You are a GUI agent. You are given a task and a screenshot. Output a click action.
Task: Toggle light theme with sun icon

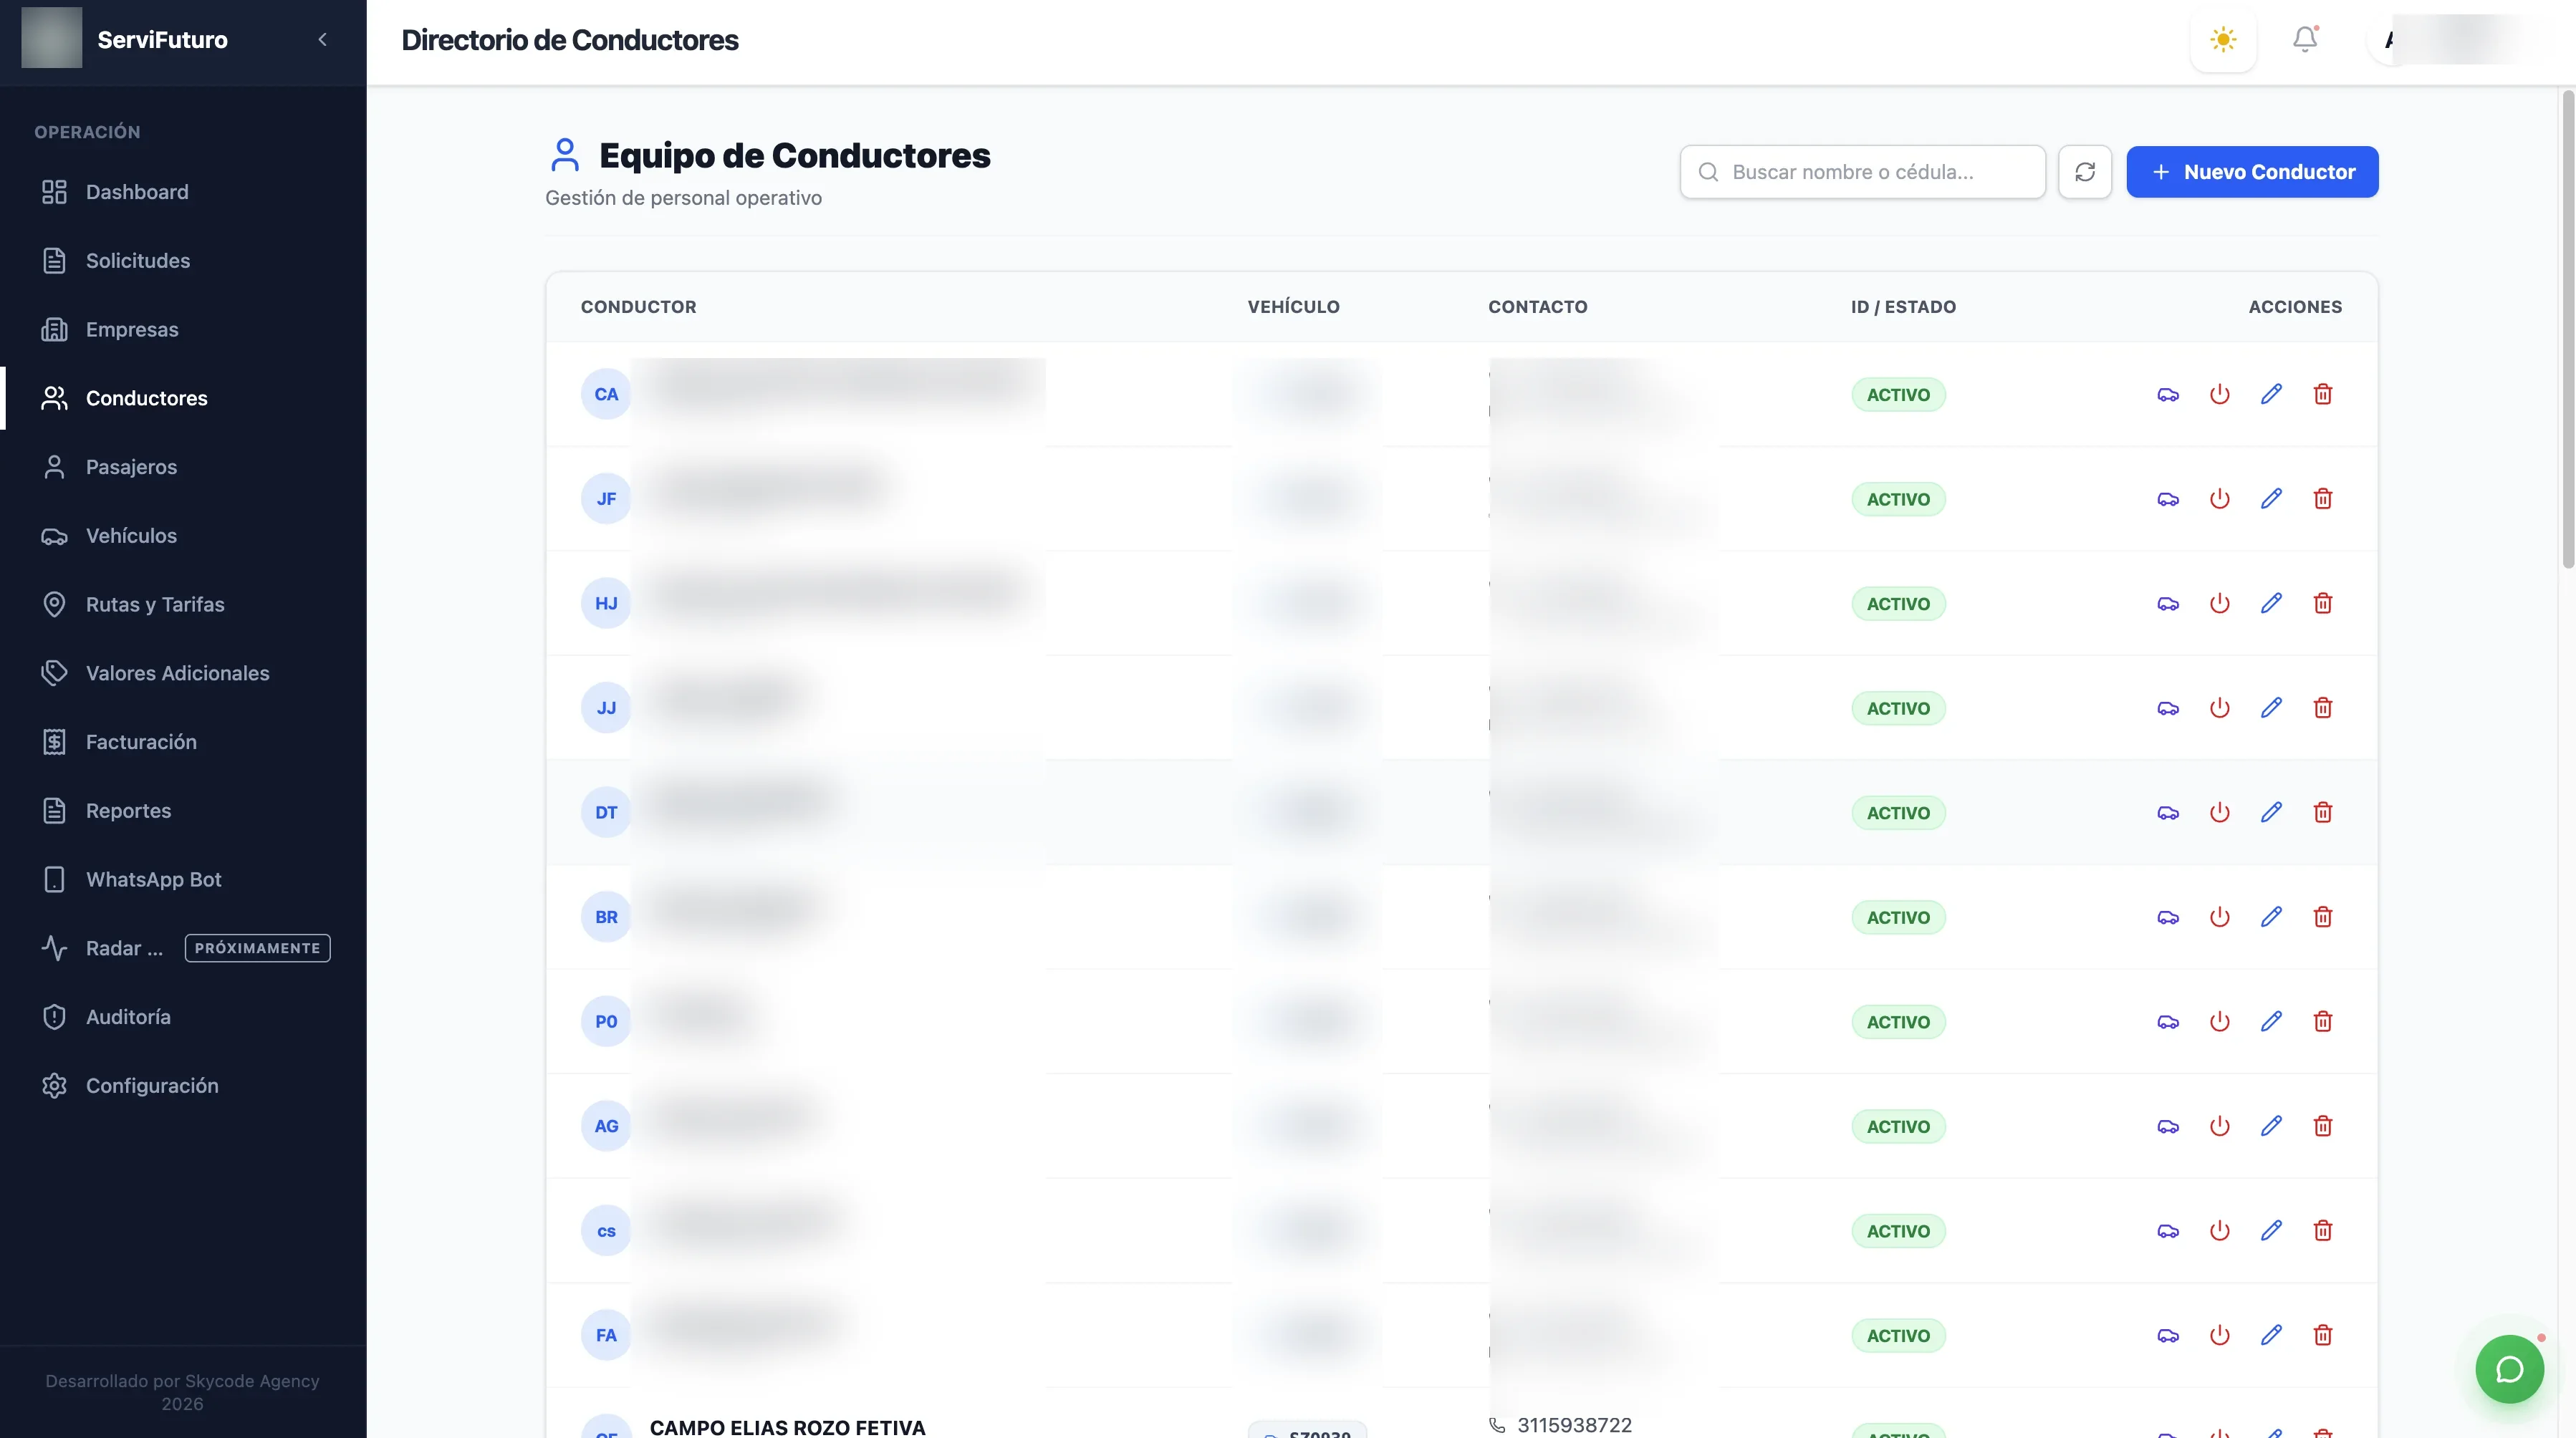pos(2223,40)
